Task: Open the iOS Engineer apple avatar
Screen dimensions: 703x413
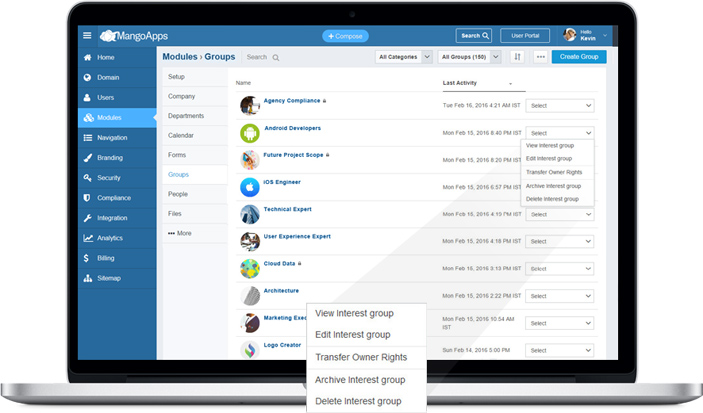Action: tap(250, 187)
